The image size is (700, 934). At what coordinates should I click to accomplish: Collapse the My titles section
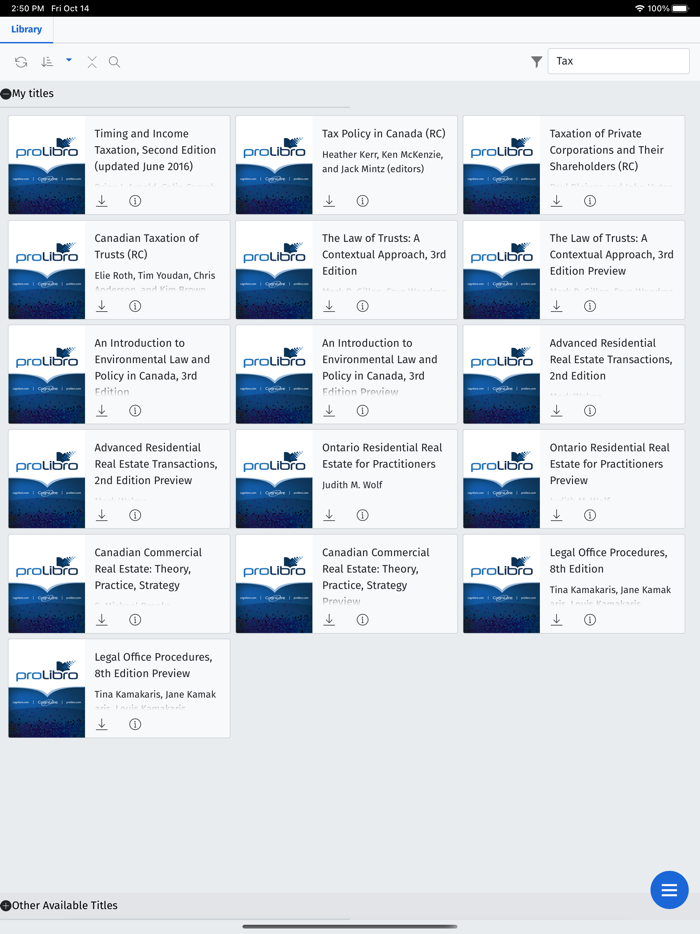pyautogui.click(x=6, y=94)
